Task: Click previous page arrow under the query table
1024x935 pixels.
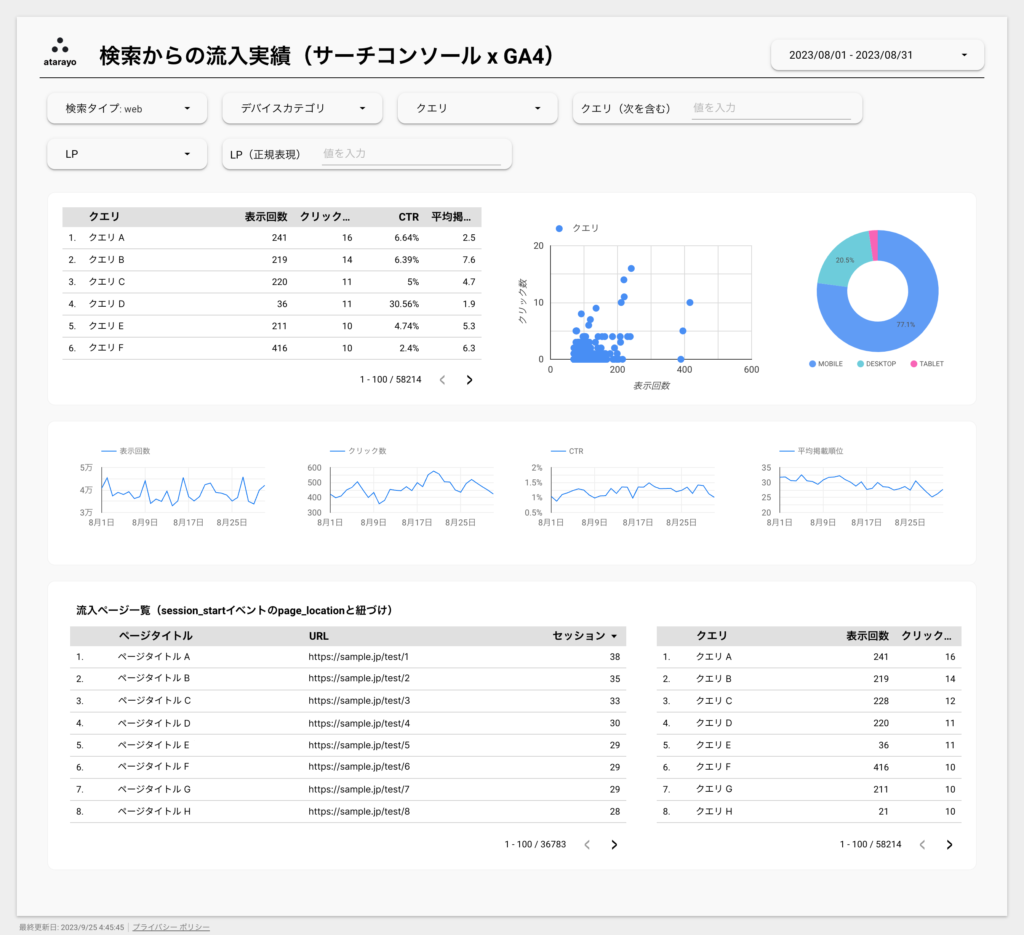Action: pyautogui.click(x=442, y=380)
